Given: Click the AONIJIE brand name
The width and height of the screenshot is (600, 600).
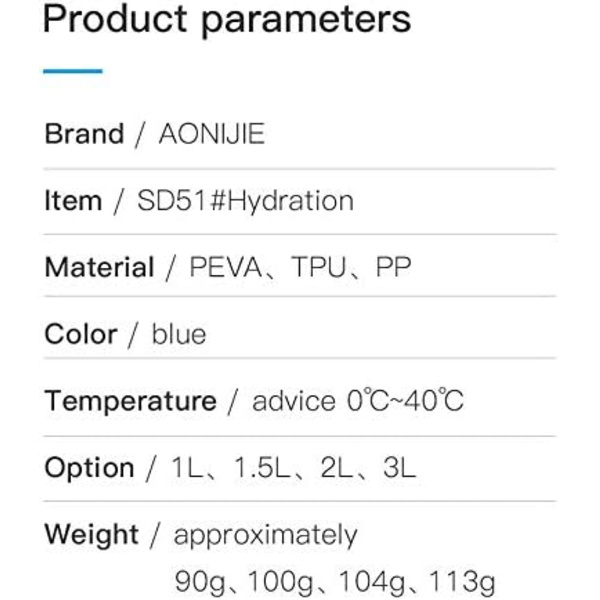Looking at the screenshot, I should [x=212, y=134].
